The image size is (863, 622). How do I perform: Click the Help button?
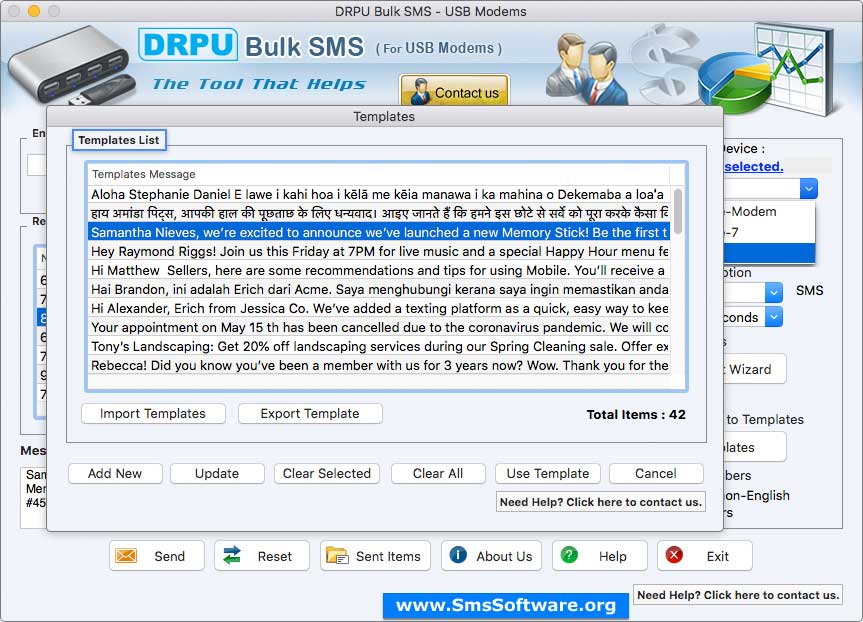pos(600,555)
